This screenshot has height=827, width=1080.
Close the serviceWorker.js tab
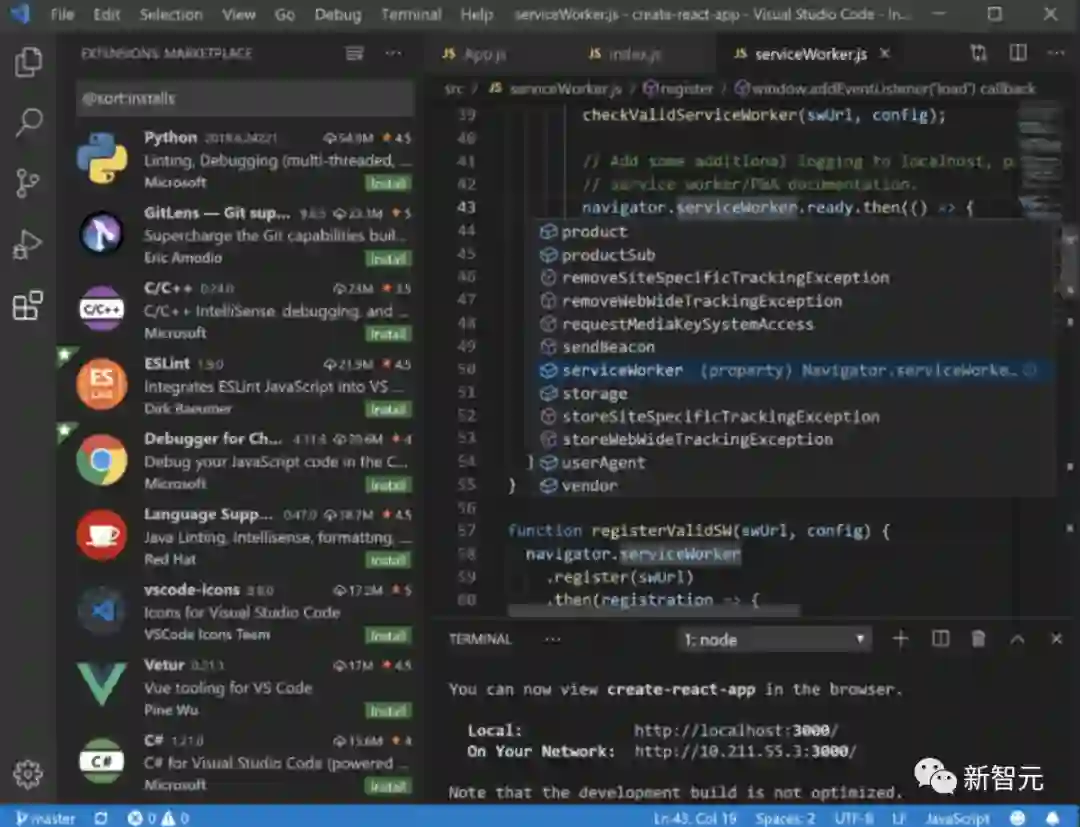pyautogui.click(x=885, y=53)
